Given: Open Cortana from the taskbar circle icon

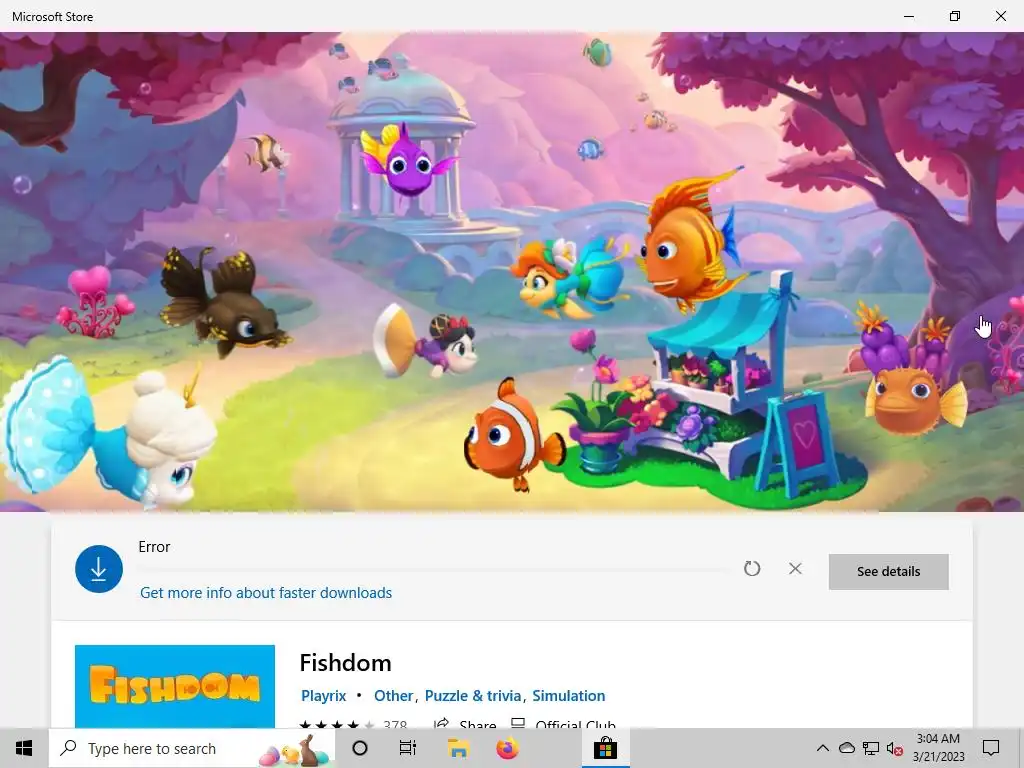Looking at the screenshot, I should (359, 748).
